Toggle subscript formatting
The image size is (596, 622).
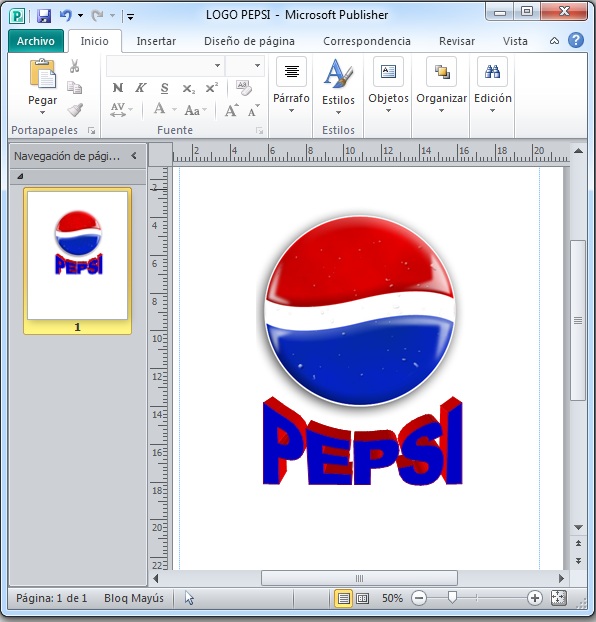[188, 88]
